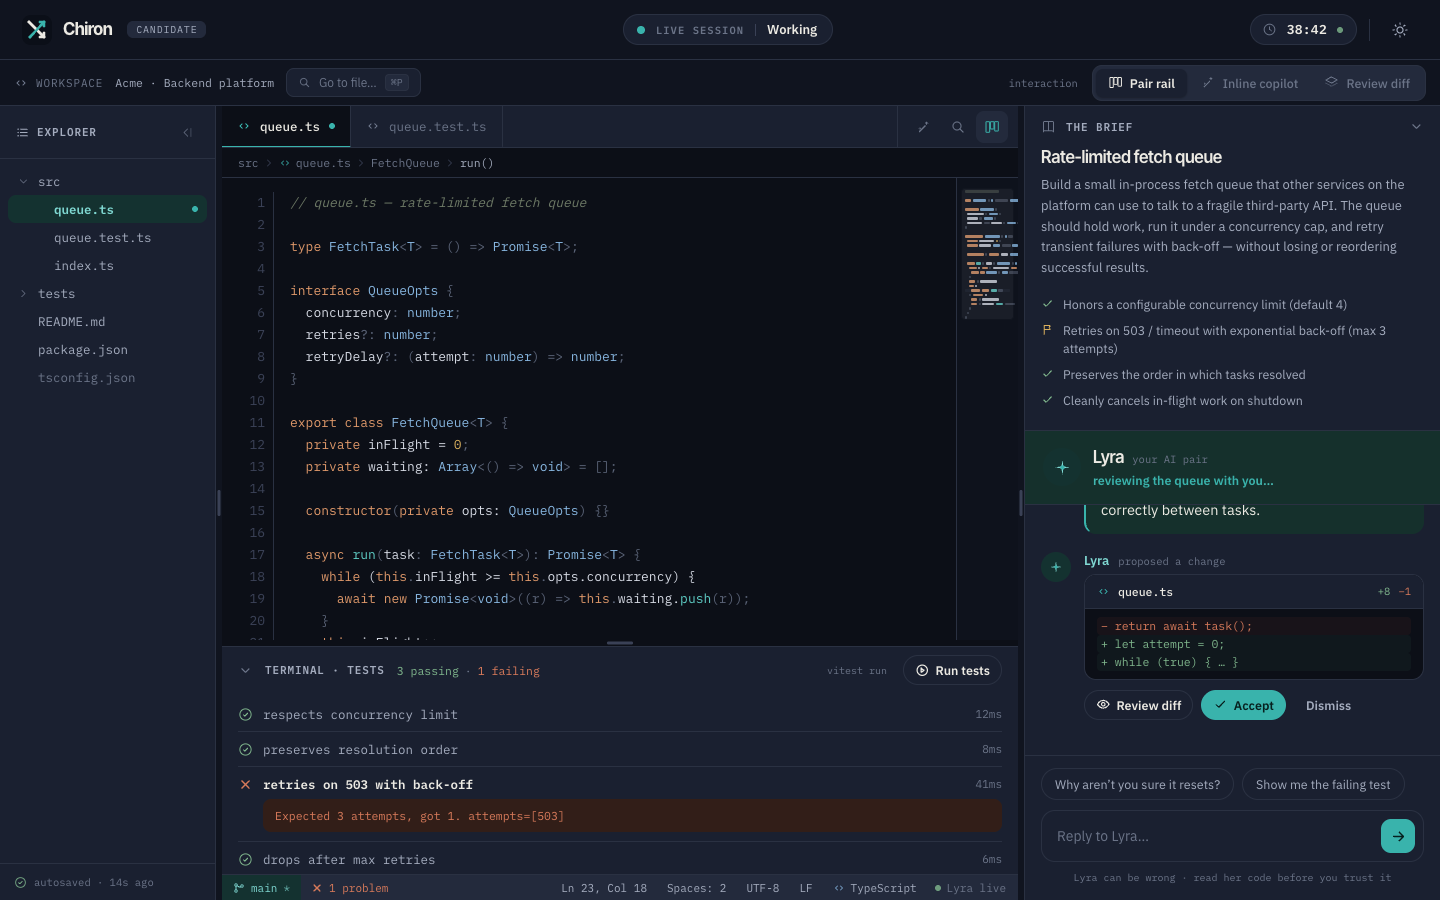Click the passed icon for preserves resolution order

pos(245,750)
